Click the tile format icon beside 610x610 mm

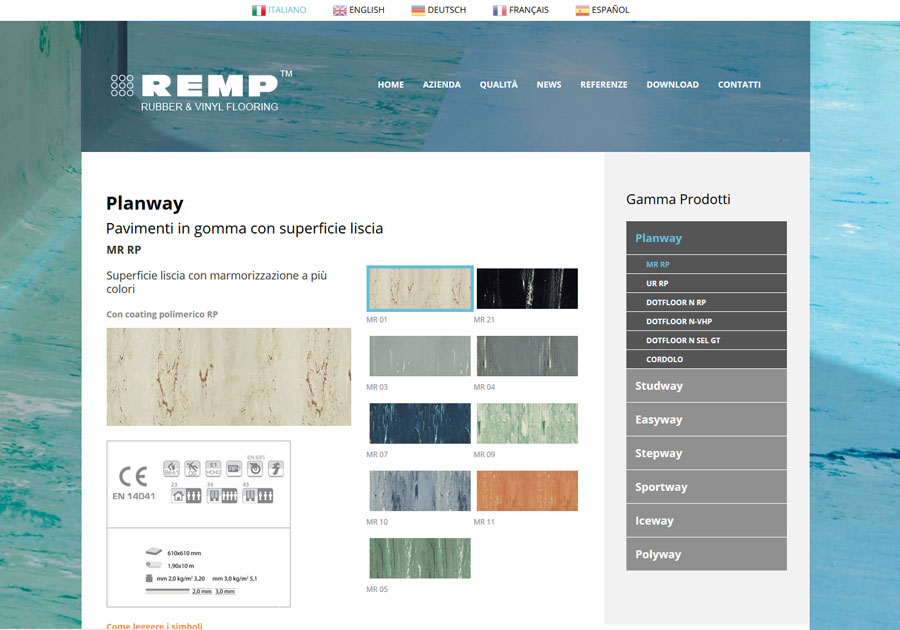(154, 551)
